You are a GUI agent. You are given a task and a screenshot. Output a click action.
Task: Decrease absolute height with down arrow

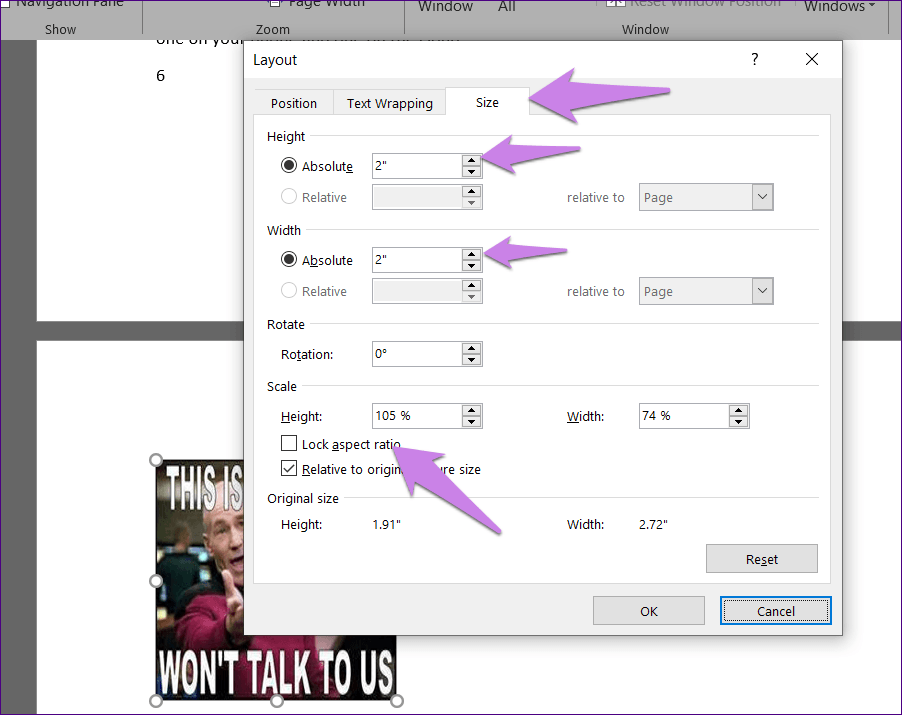pos(471,172)
